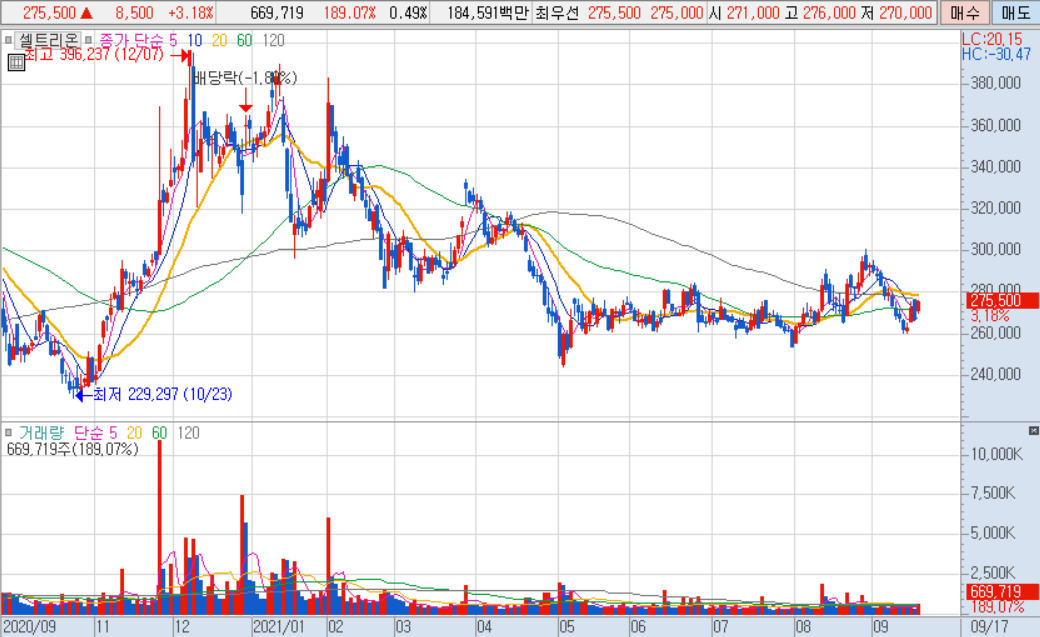Select the volume 20-day average label
The image size is (1040, 637).
point(134,433)
